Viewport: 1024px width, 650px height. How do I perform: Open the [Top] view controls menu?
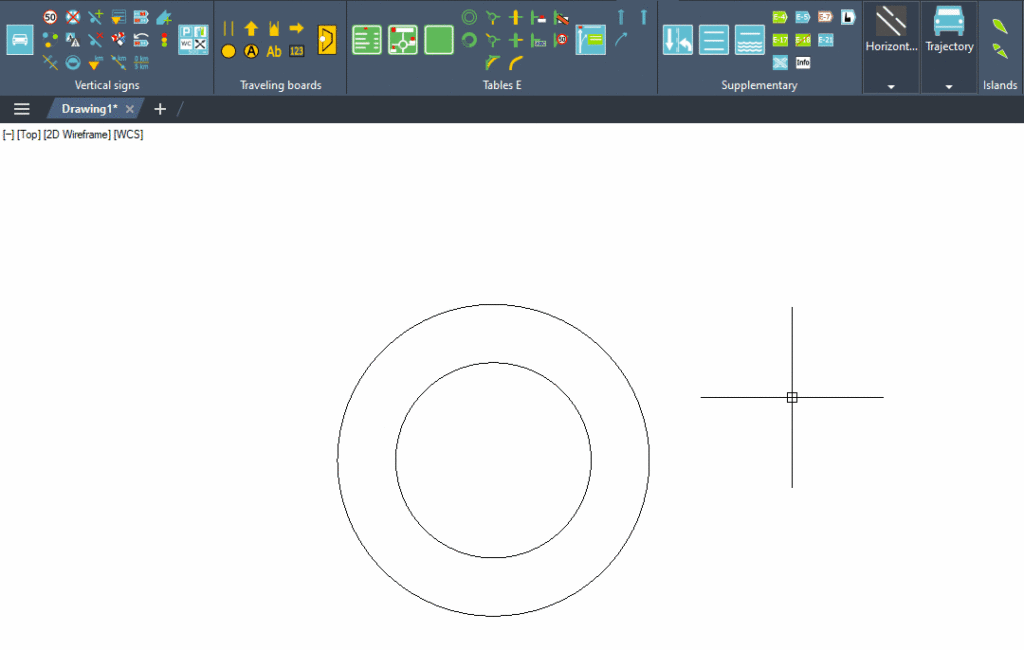(29, 135)
